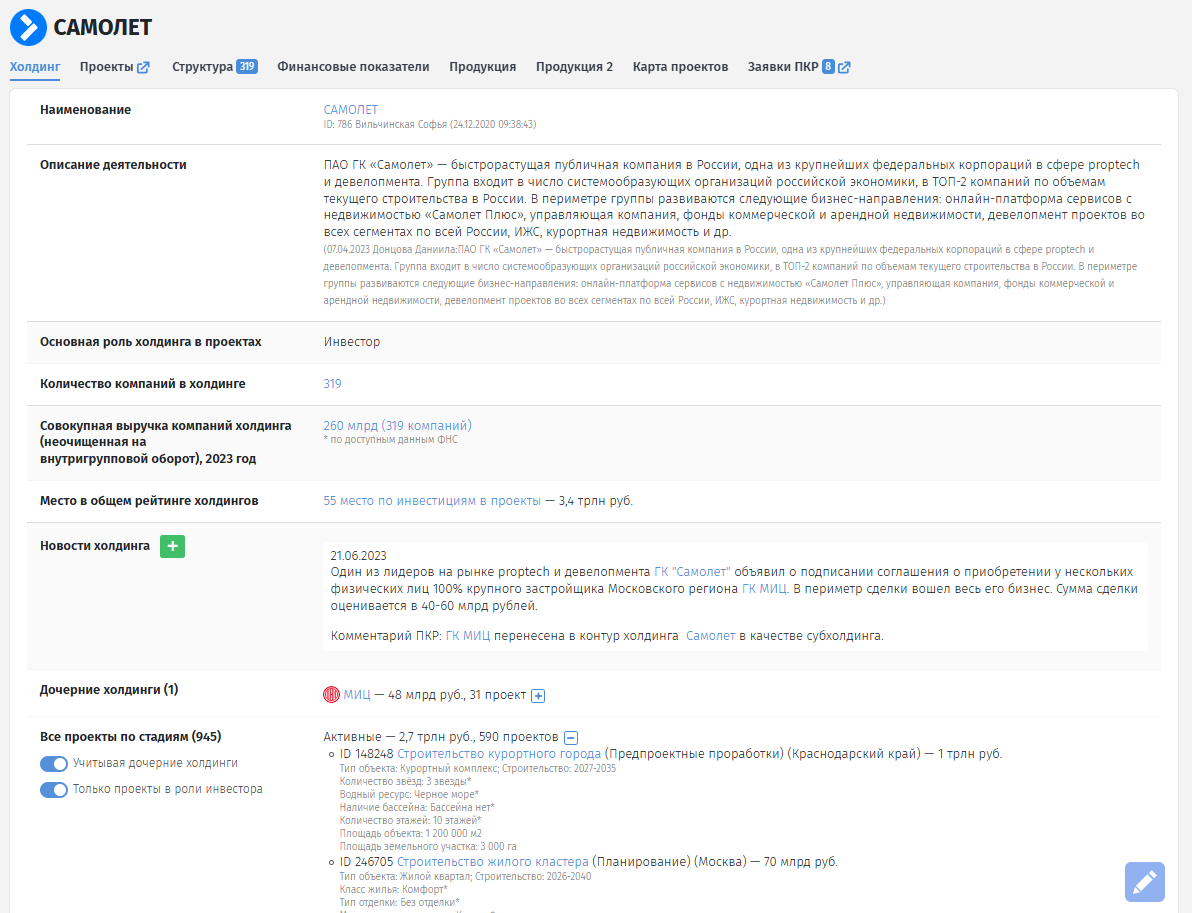Collapse the Активные projects list
Image resolution: width=1192 pixels, height=913 pixels.
(x=570, y=737)
